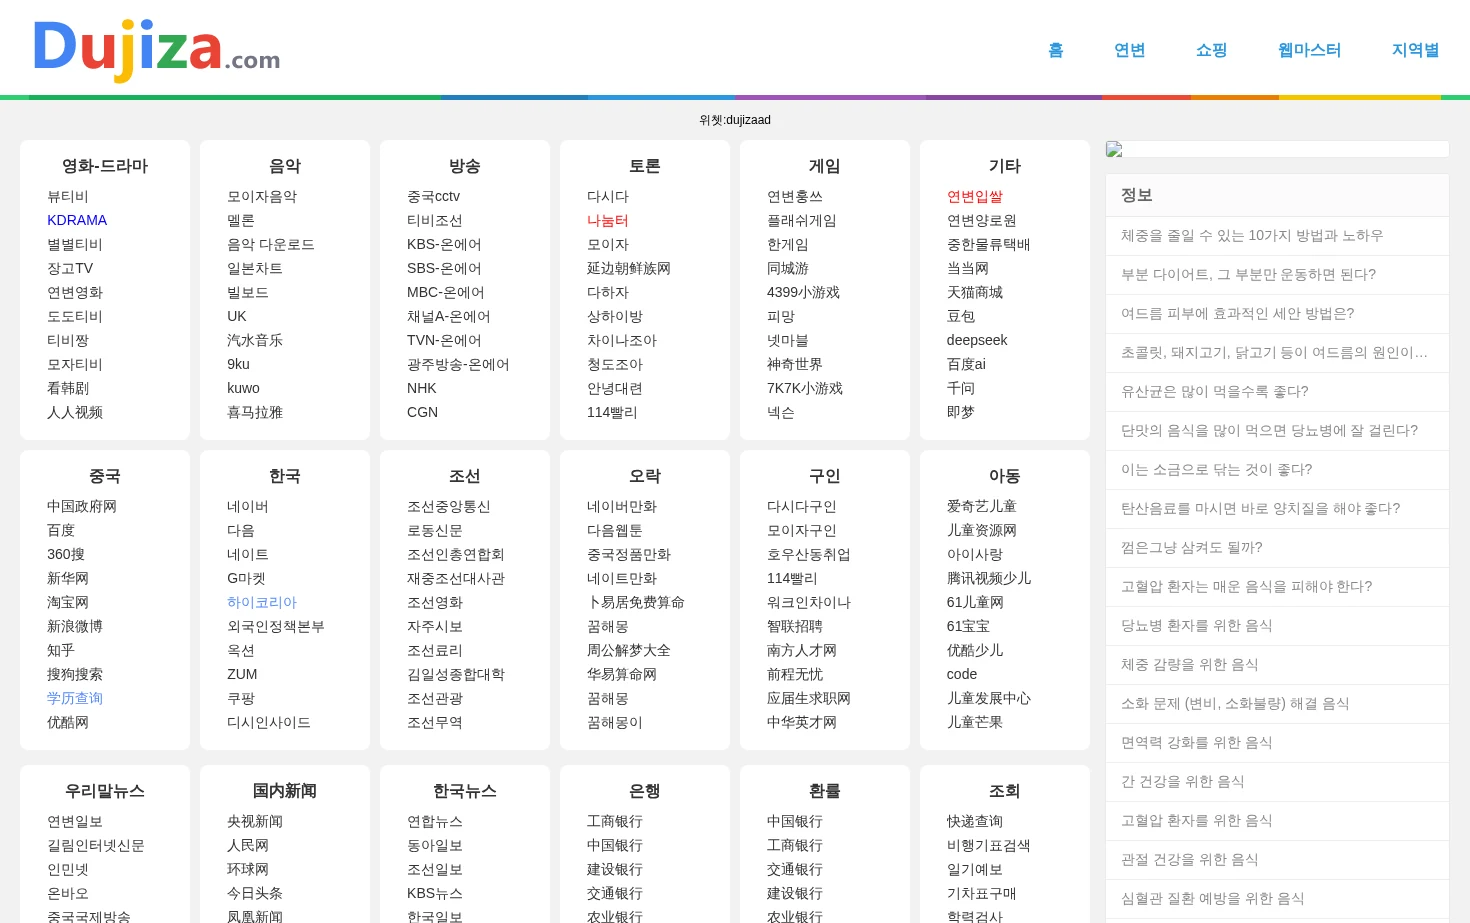The width and height of the screenshot is (1470, 923).
Task: Click the Dujiza.com logo
Action: click(157, 49)
